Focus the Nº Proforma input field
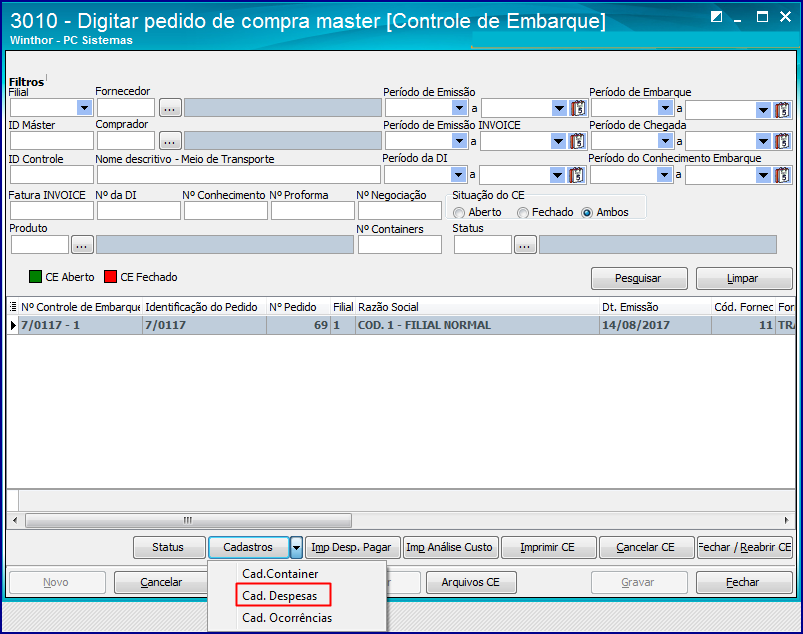The width and height of the screenshot is (803, 634). coord(313,211)
